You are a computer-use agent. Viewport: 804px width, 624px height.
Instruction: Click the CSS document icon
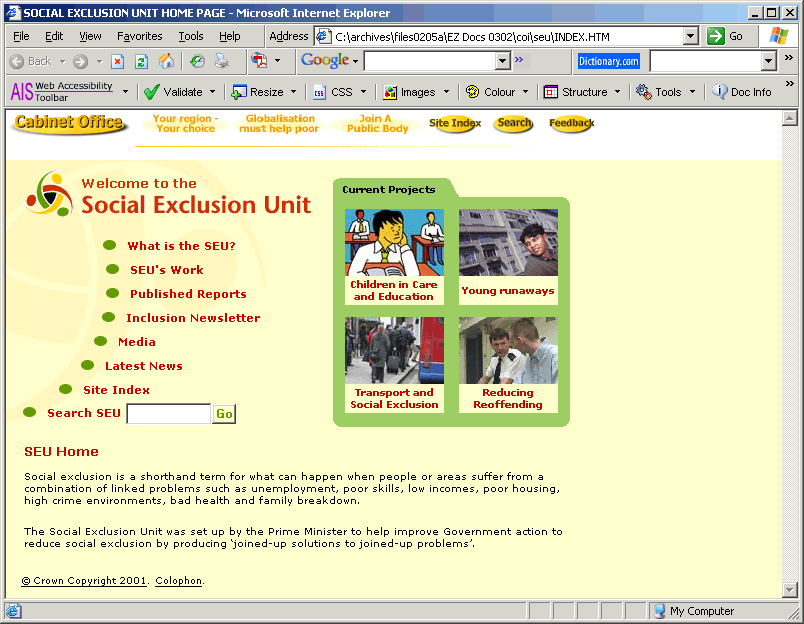319,92
